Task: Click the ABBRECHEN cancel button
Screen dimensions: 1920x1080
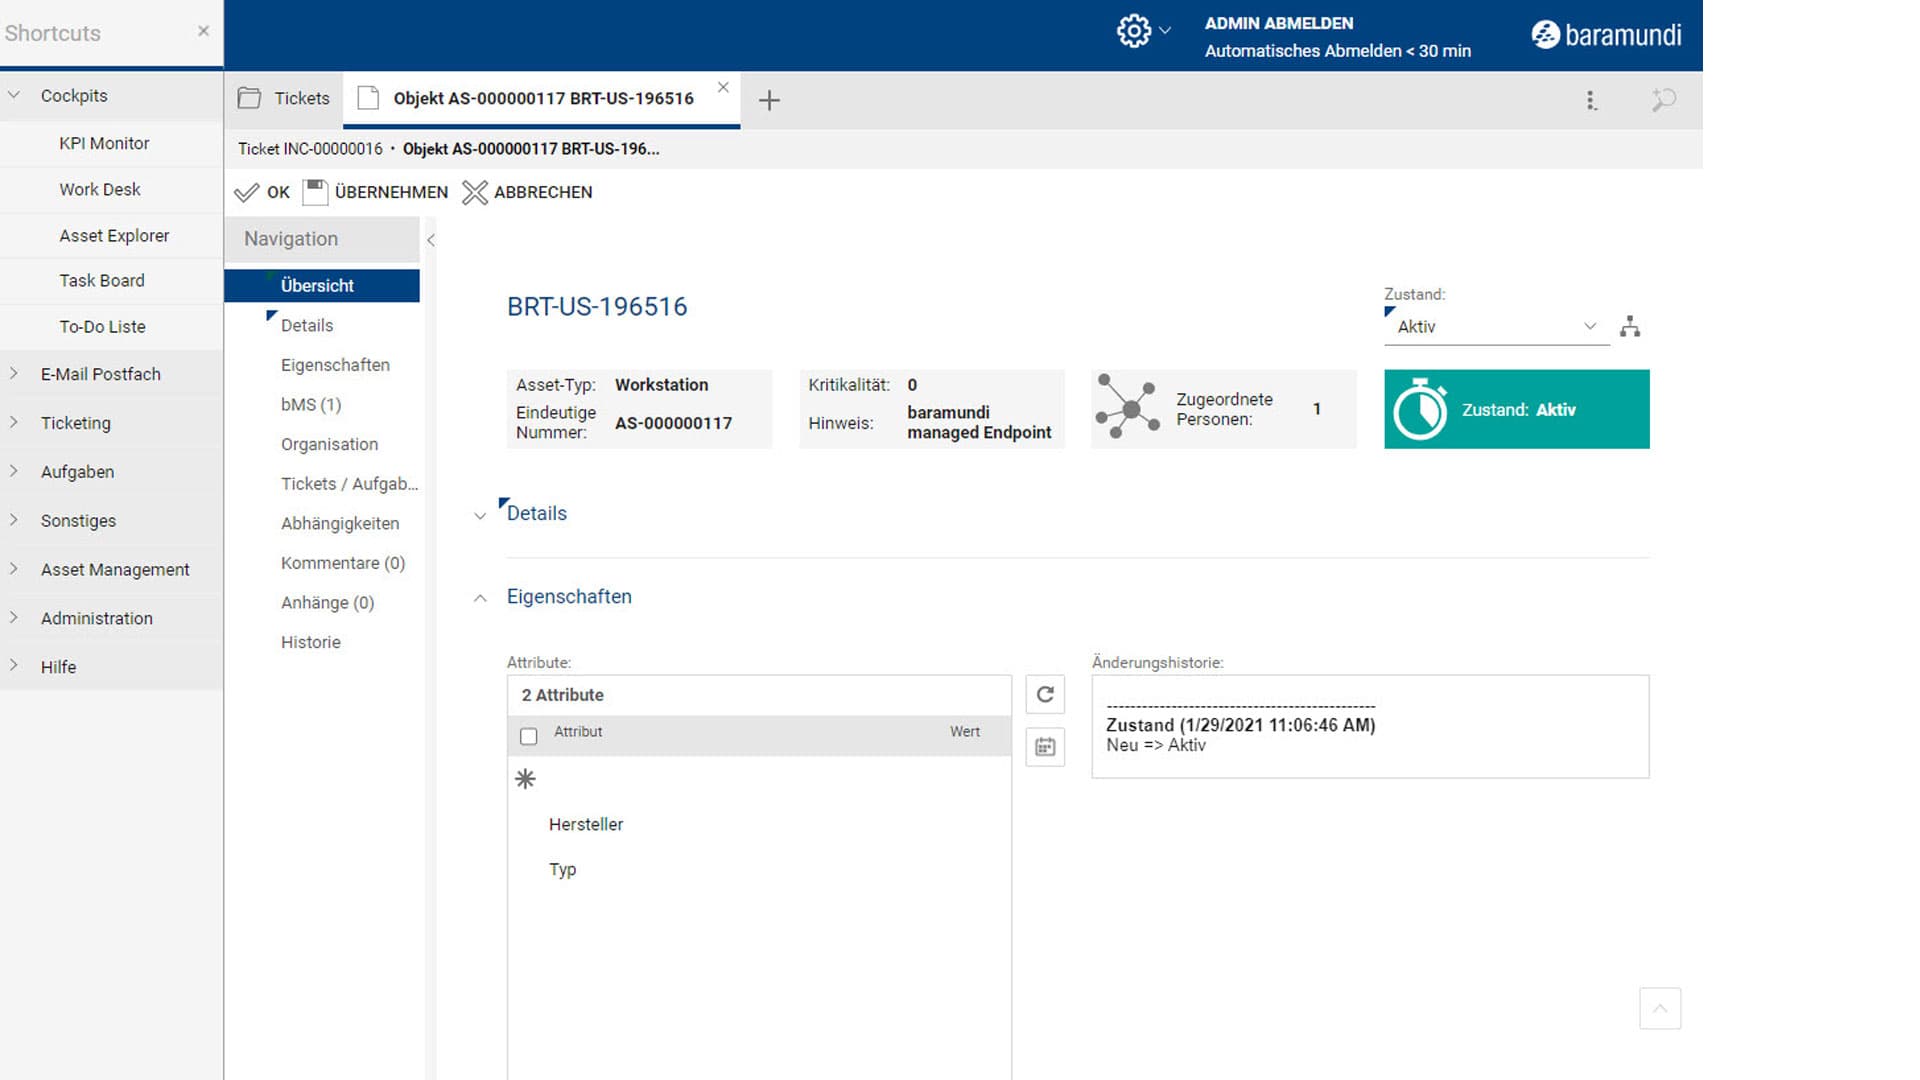Action: click(527, 192)
